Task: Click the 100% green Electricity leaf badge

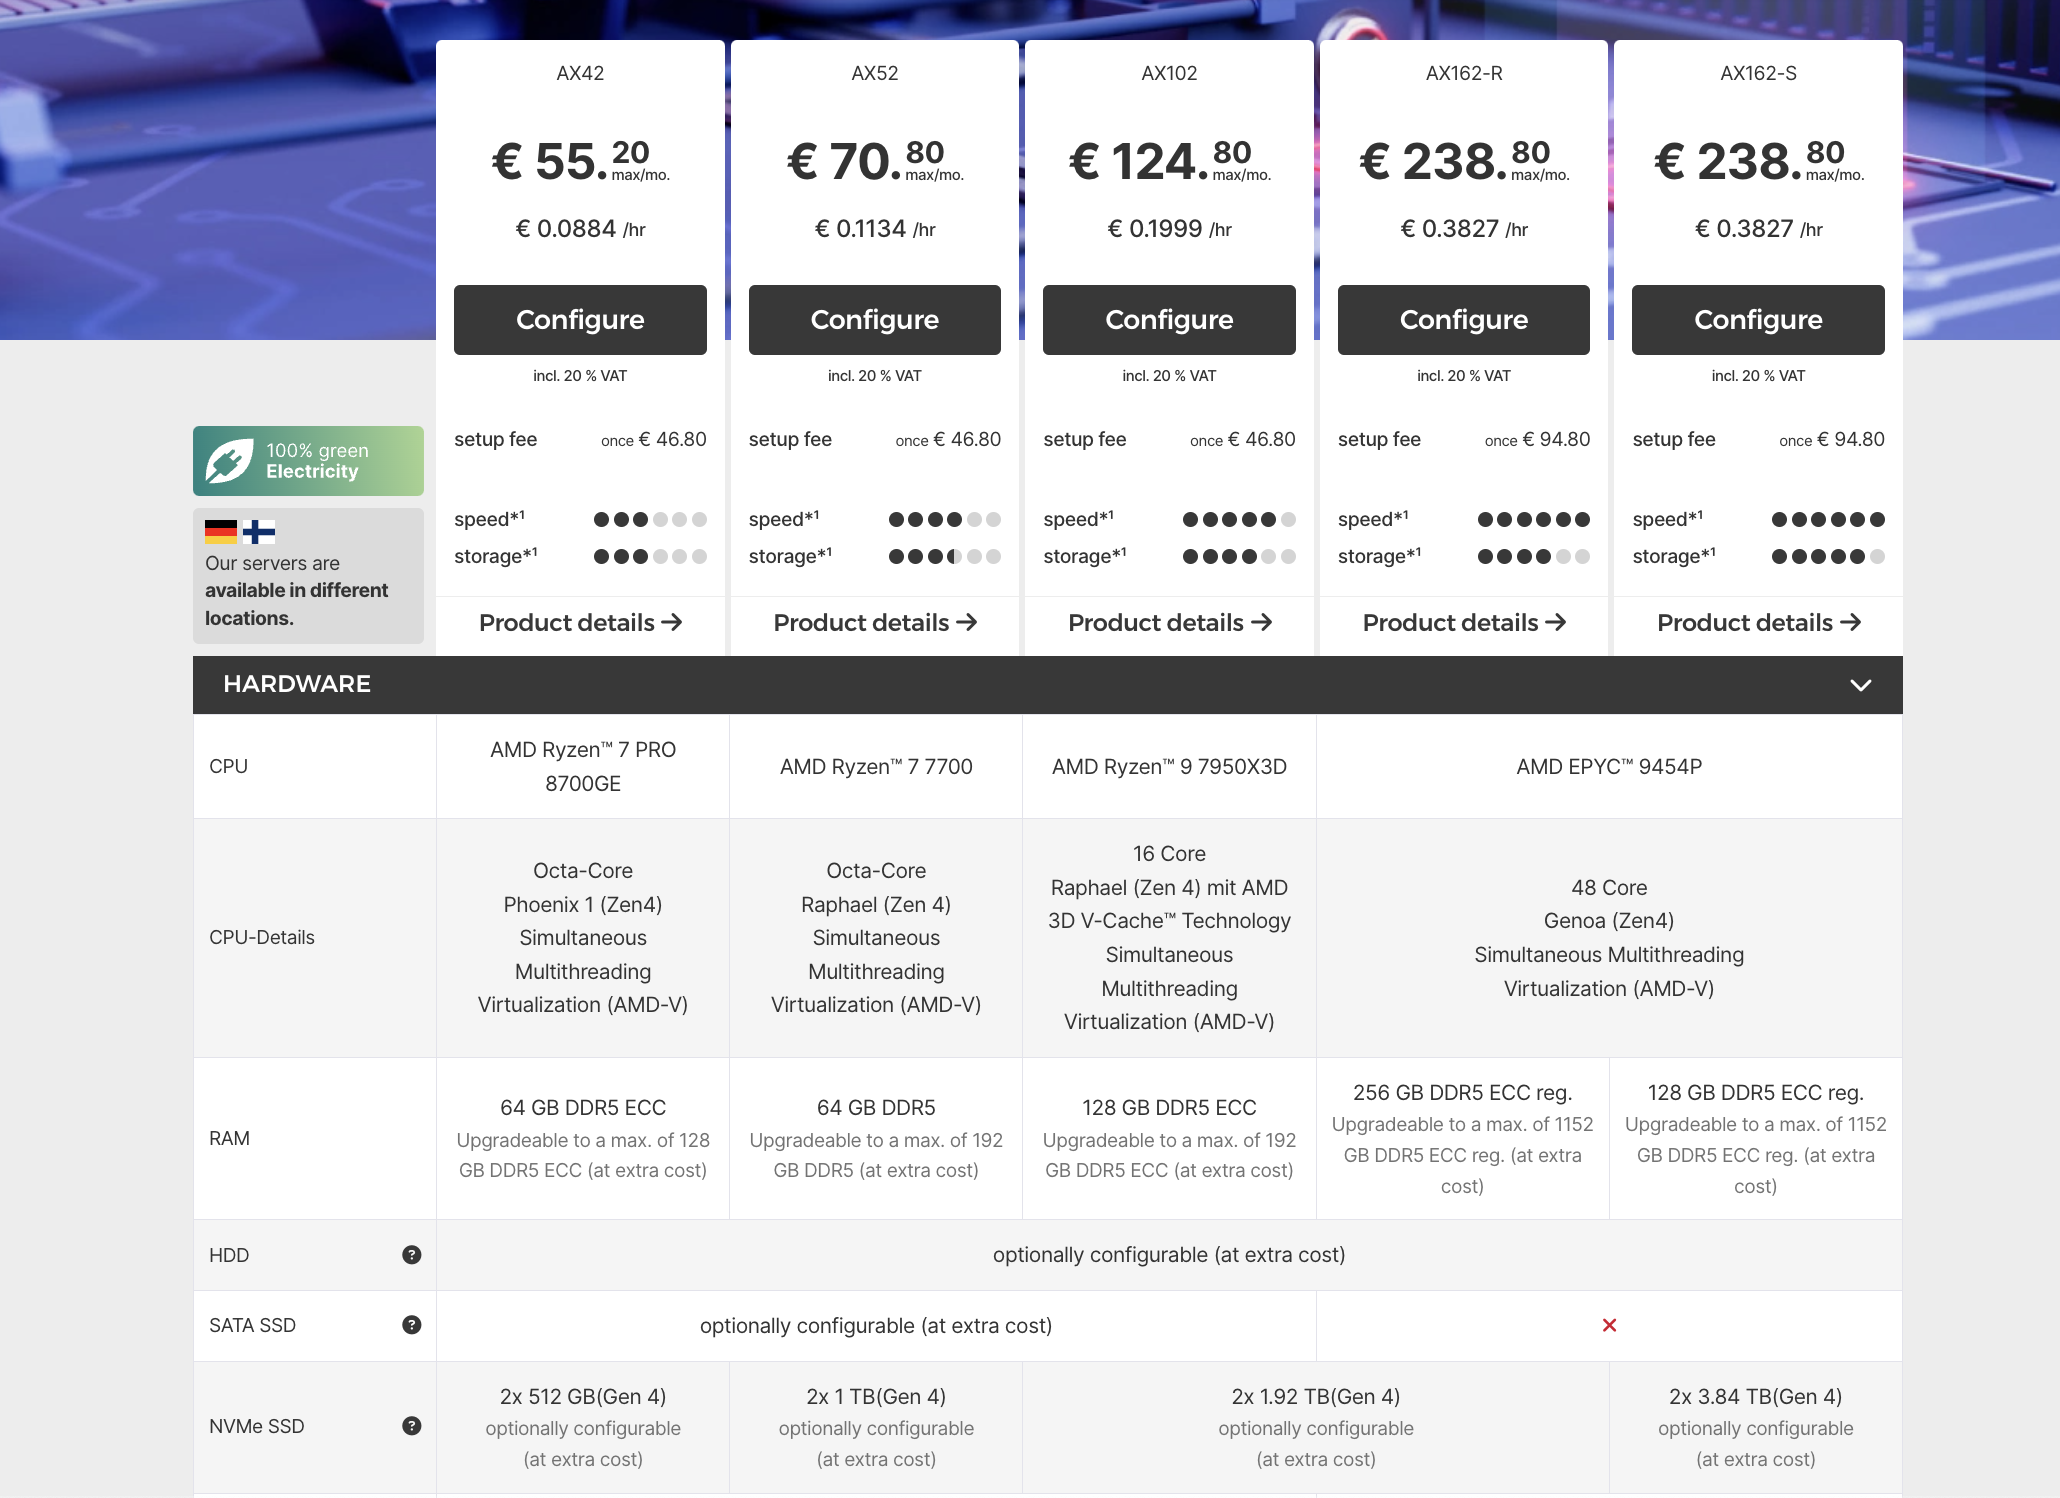Action: (x=308, y=461)
